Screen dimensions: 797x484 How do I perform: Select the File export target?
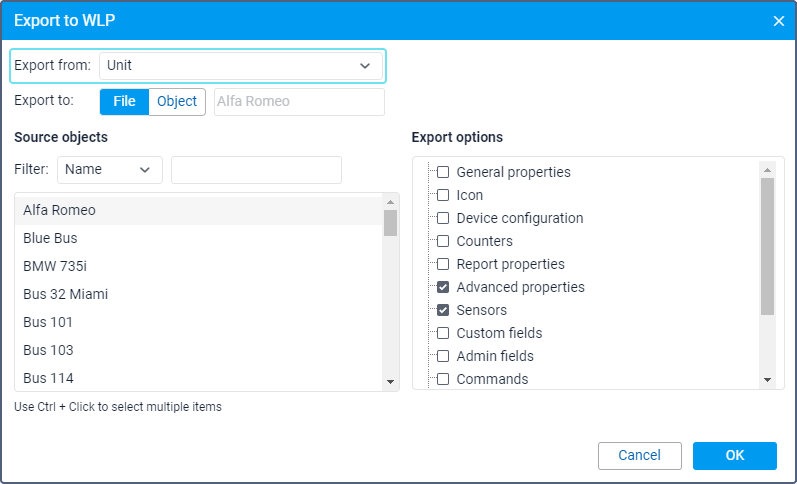(124, 102)
